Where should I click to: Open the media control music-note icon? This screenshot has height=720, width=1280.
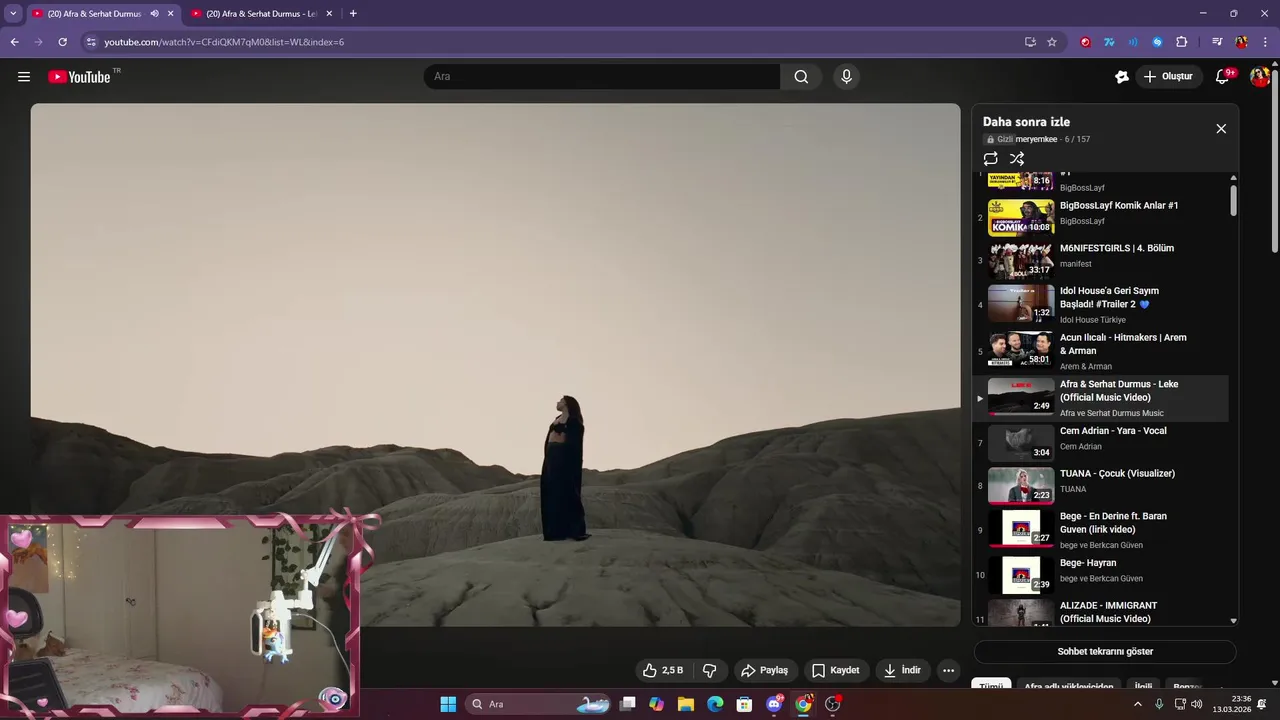1217,42
